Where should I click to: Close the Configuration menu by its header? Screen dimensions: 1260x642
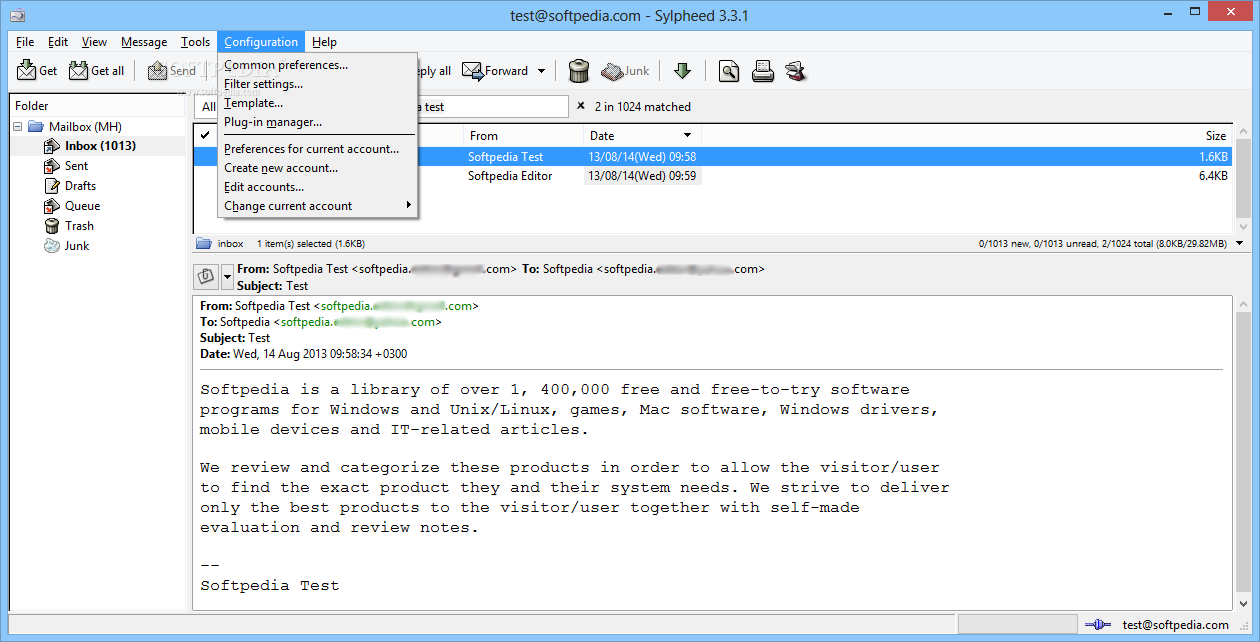point(261,42)
